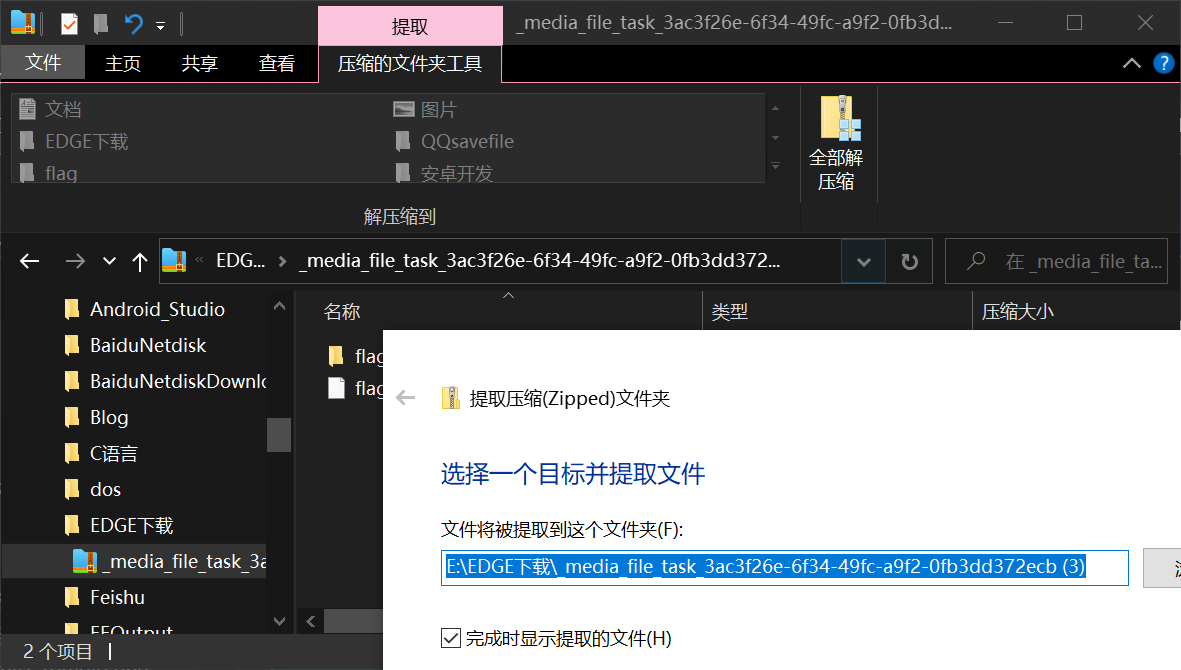Image resolution: width=1181 pixels, height=670 pixels.
Task: Switch to the 共享 ribbon tab
Action: point(200,63)
